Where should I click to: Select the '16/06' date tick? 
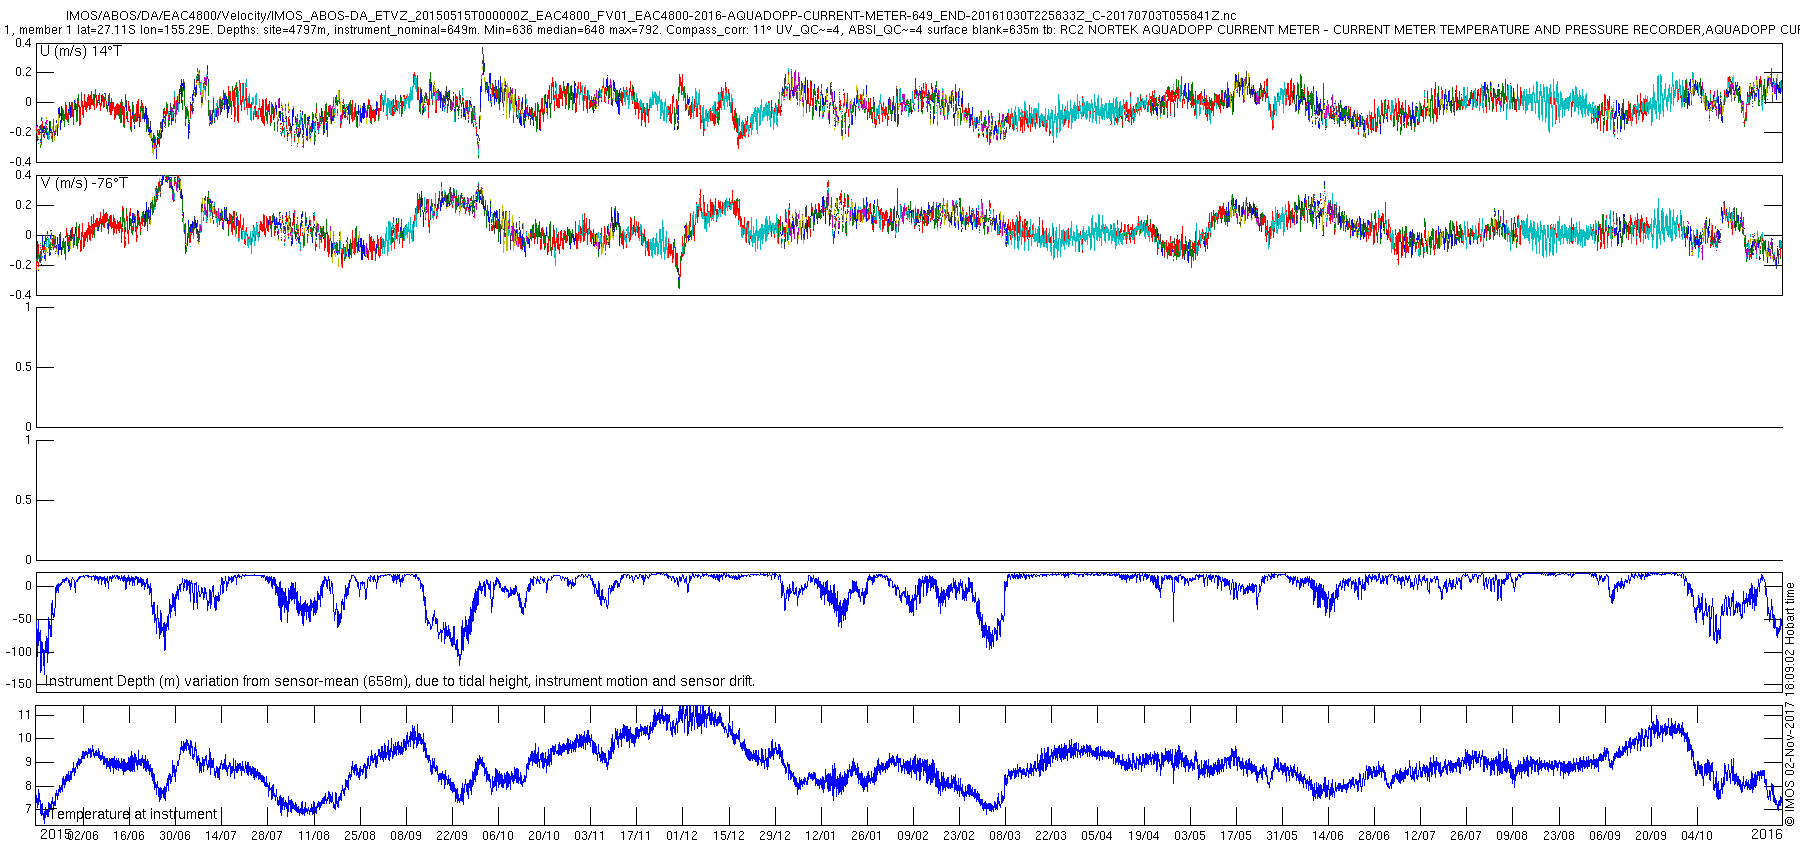129,836
